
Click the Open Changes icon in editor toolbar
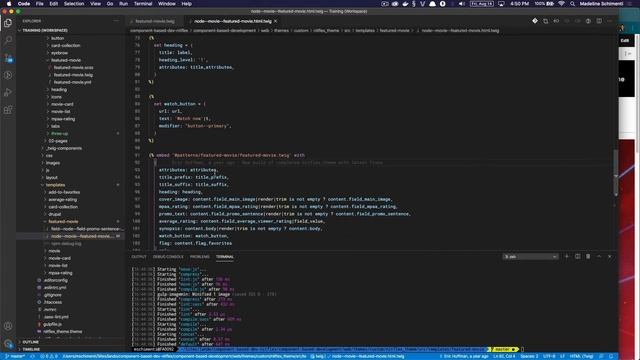tap(546, 21)
